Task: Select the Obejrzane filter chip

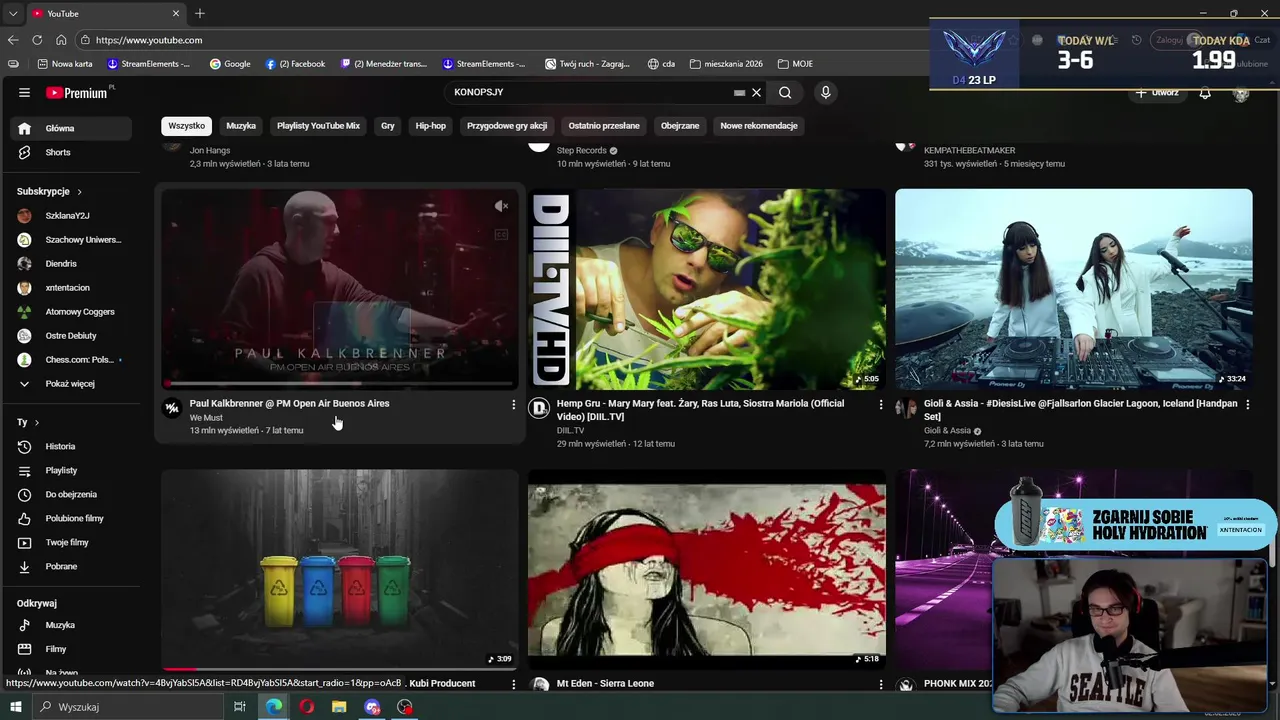Action: point(680,126)
